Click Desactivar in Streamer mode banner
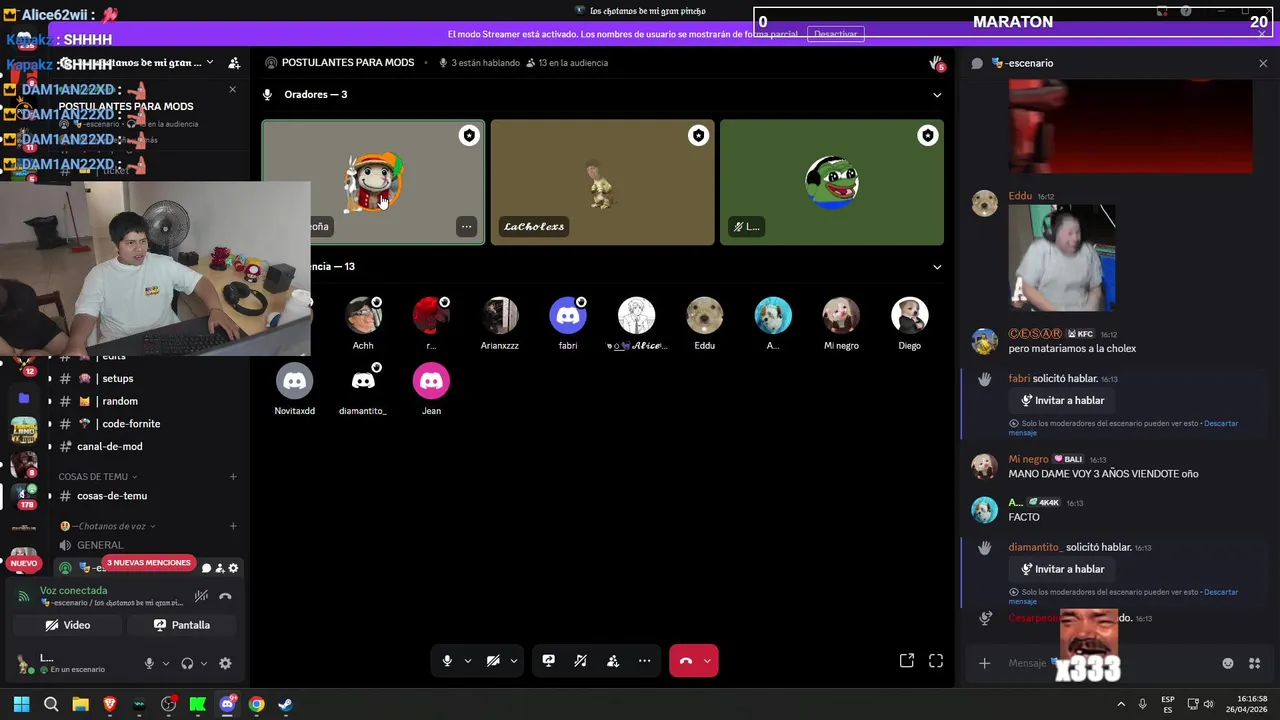The image size is (1280, 720). tap(835, 34)
